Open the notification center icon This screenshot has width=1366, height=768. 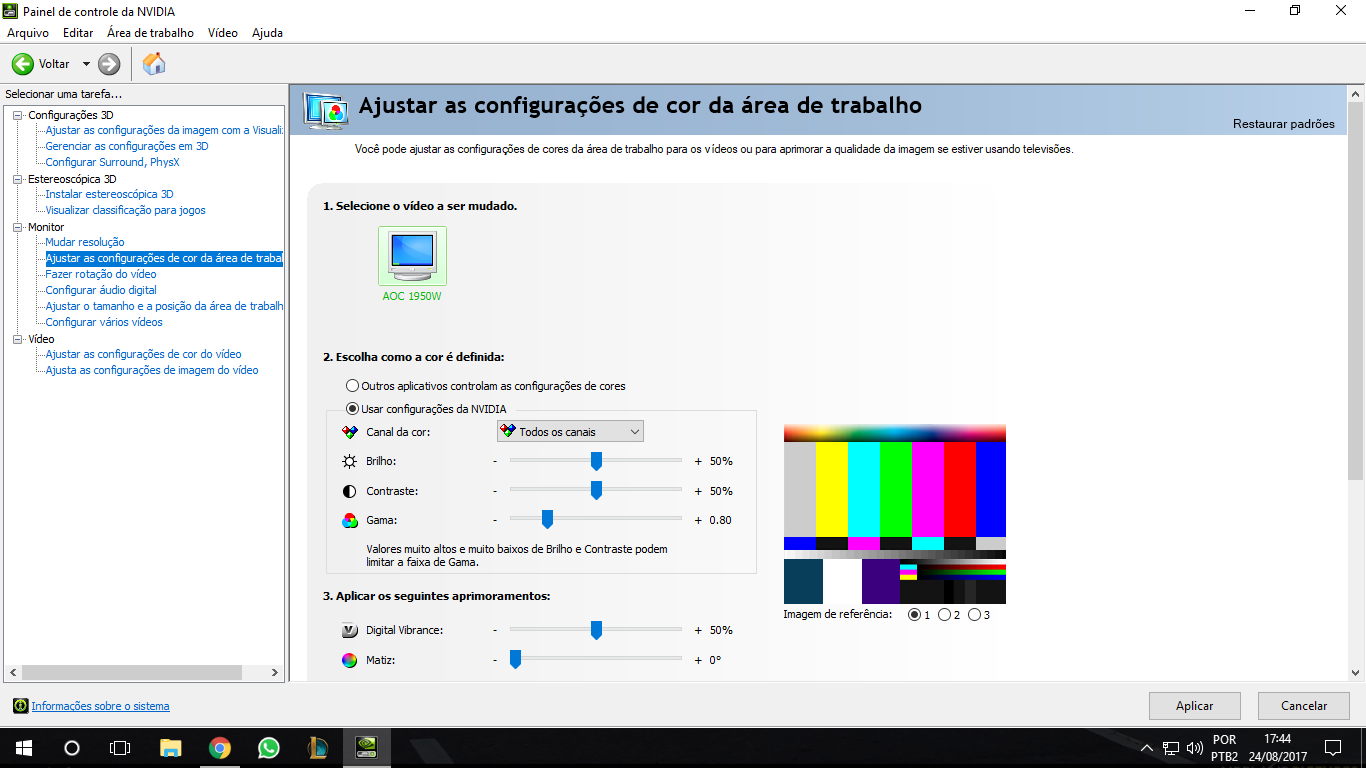[x=1332, y=748]
